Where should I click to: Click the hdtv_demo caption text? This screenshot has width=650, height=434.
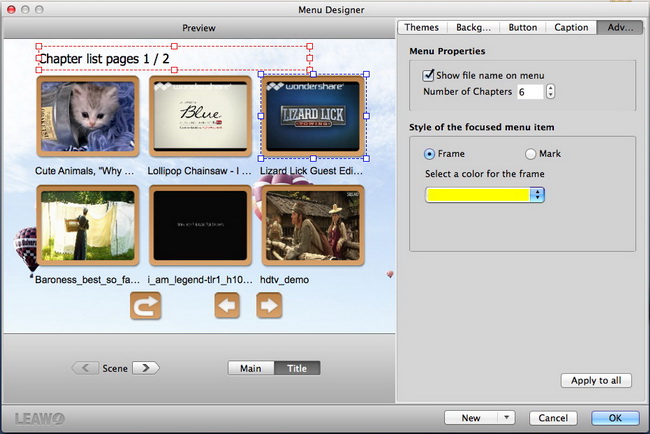284,280
